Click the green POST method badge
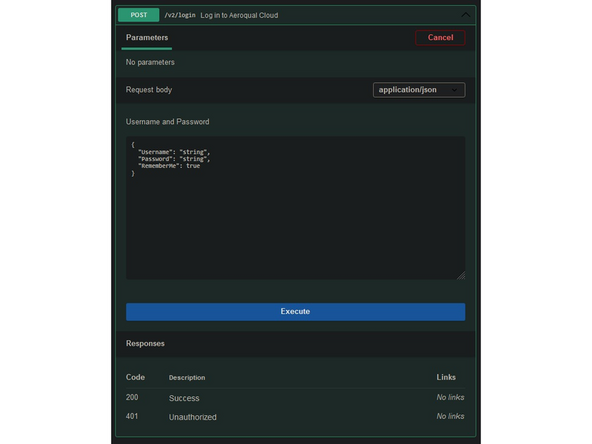 pyautogui.click(x=139, y=15)
